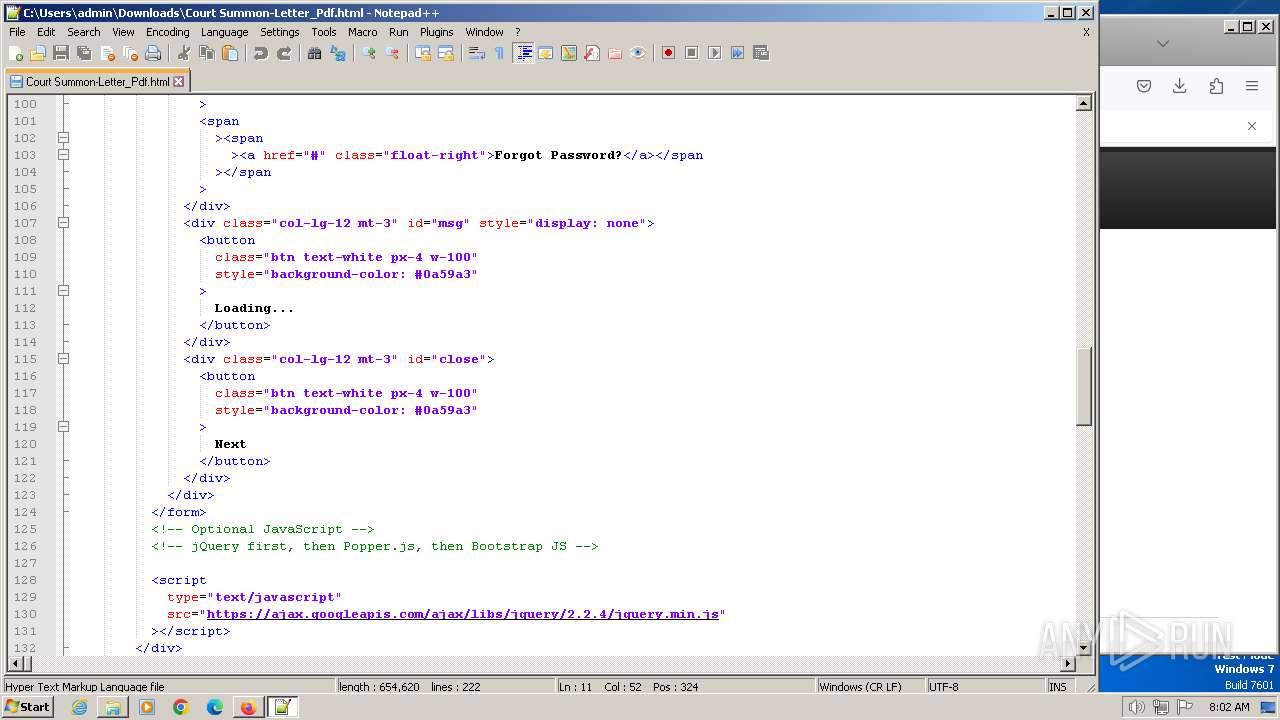1280x720 pixels.
Task: Toggle synchronize vertical scrolling
Action: click(x=422, y=53)
